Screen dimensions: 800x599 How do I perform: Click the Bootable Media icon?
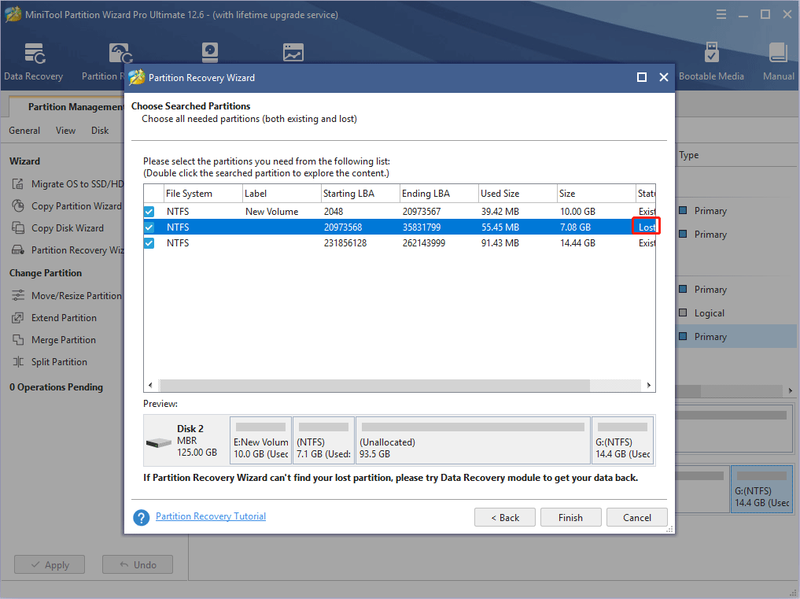tap(711, 53)
